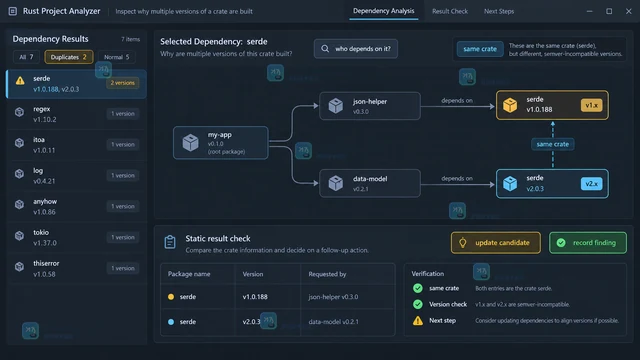640x360 pixels.
Task: Select the regex v1.10.2 list entry
Action: (76, 114)
